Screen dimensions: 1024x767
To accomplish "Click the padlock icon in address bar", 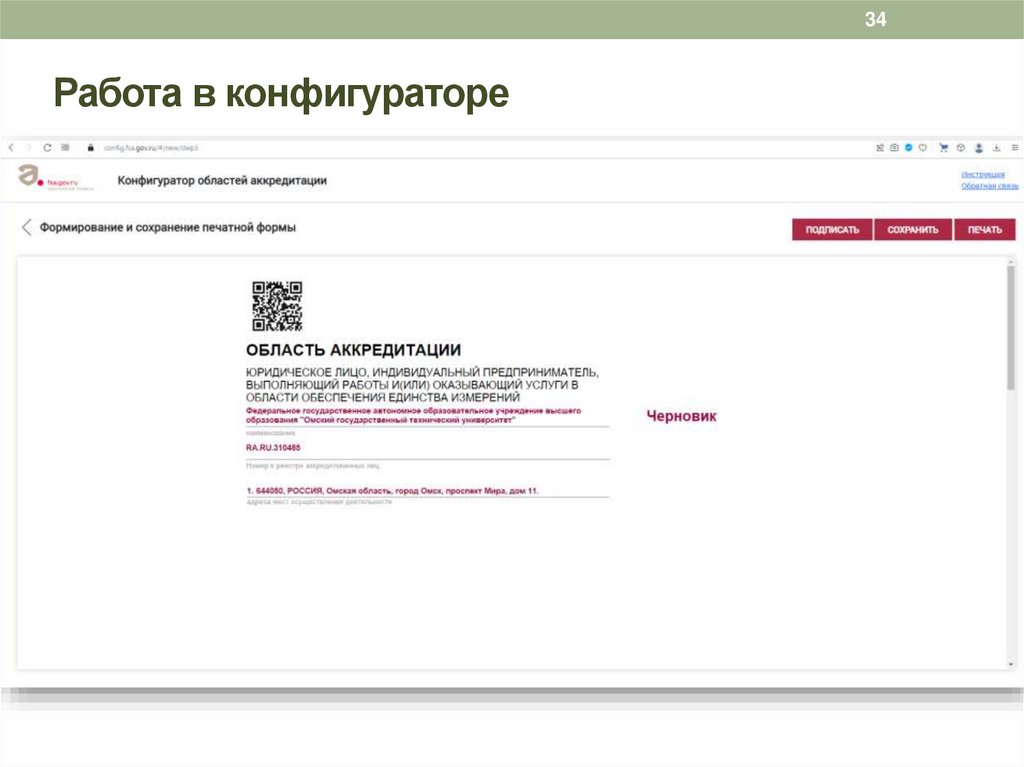I will [x=91, y=147].
